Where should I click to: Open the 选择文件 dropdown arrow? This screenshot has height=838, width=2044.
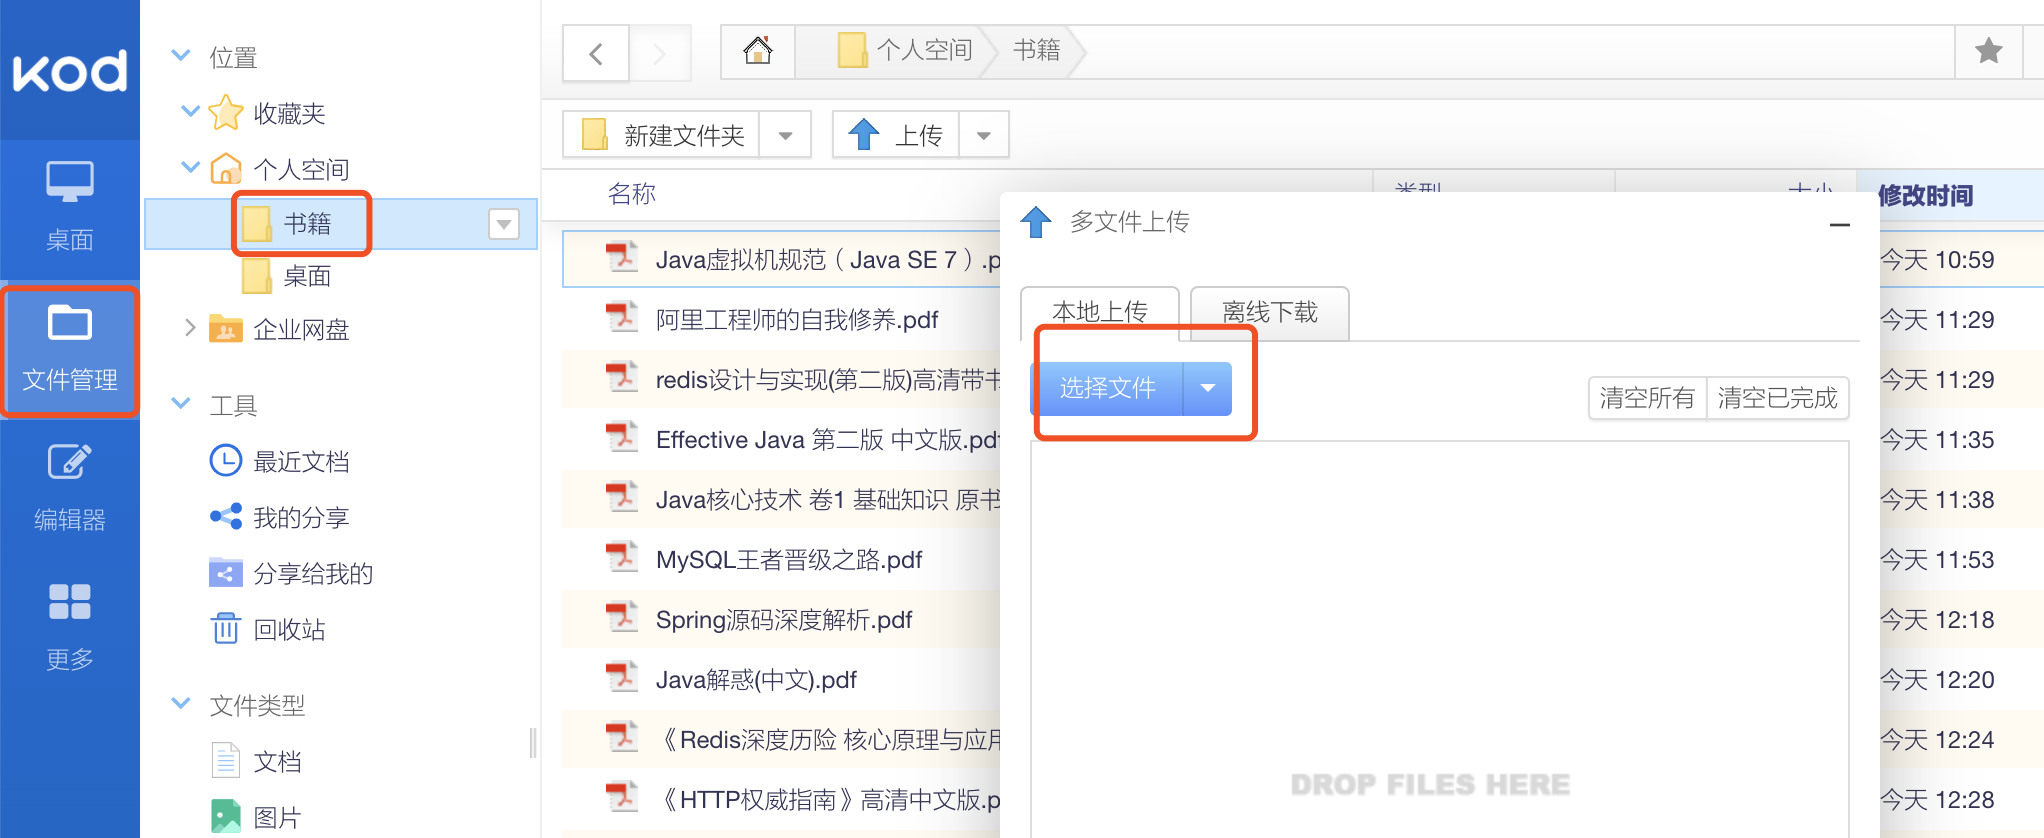1208,388
